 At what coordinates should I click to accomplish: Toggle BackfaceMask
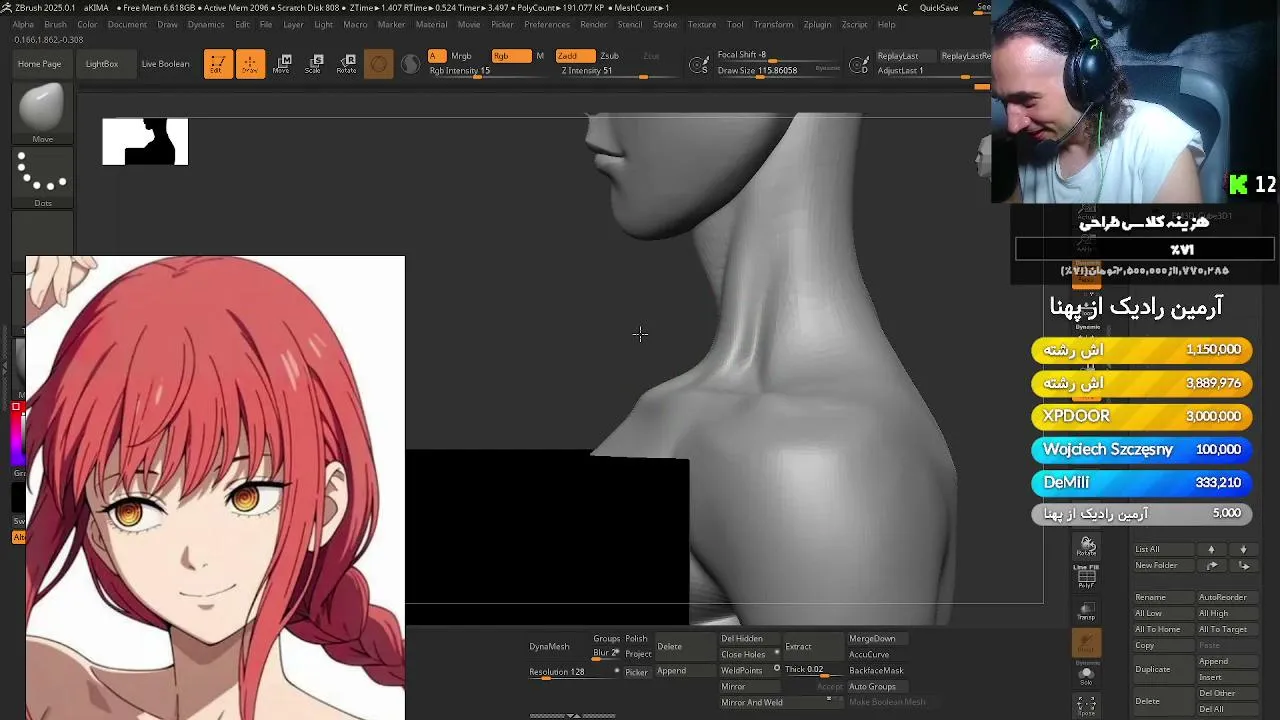click(x=876, y=670)
